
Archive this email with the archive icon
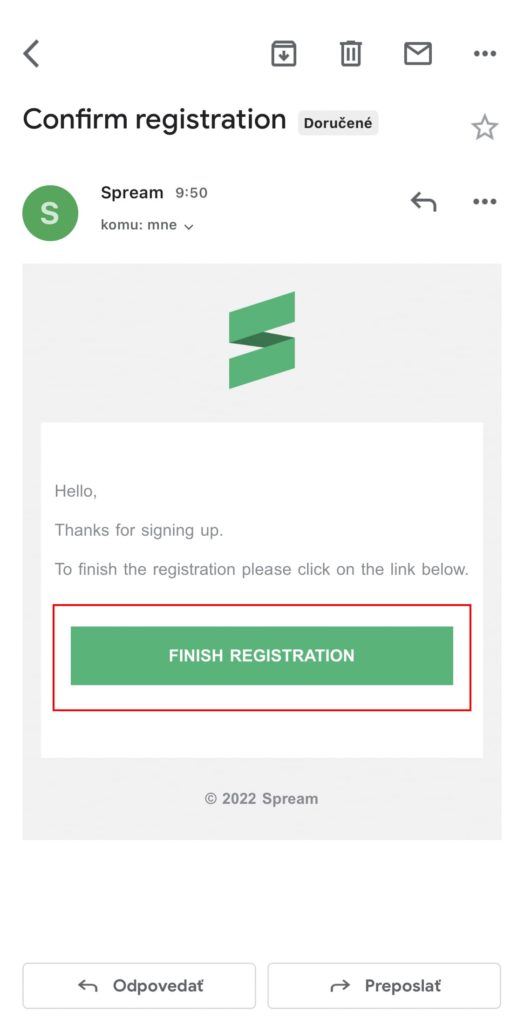(x=284, y=54)
